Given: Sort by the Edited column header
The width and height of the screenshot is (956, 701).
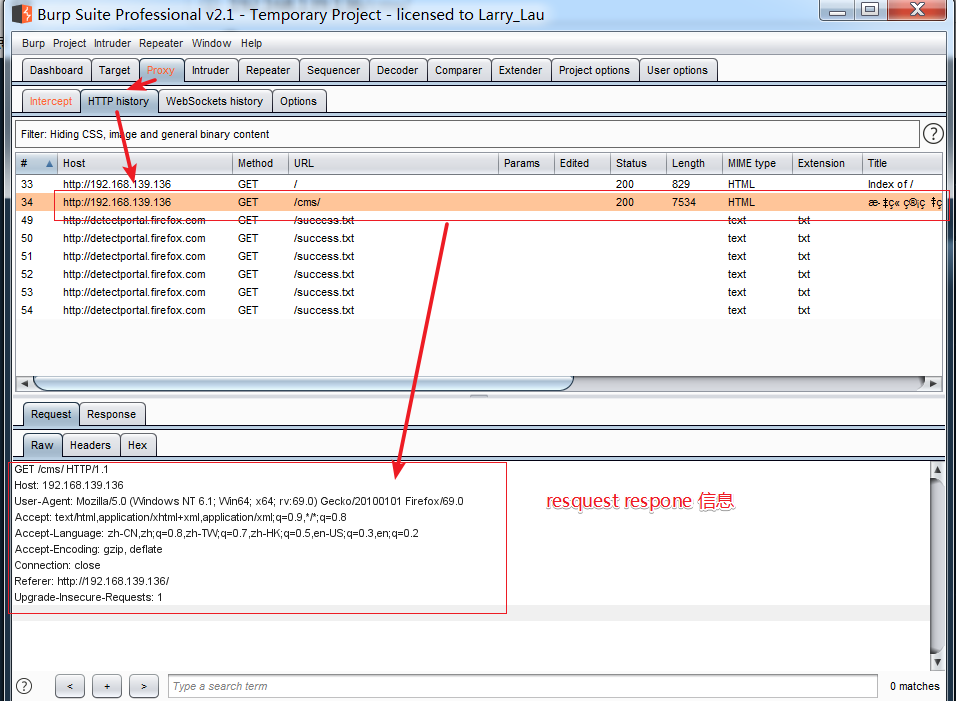Looking at the screenshot, I should (582, 163).
